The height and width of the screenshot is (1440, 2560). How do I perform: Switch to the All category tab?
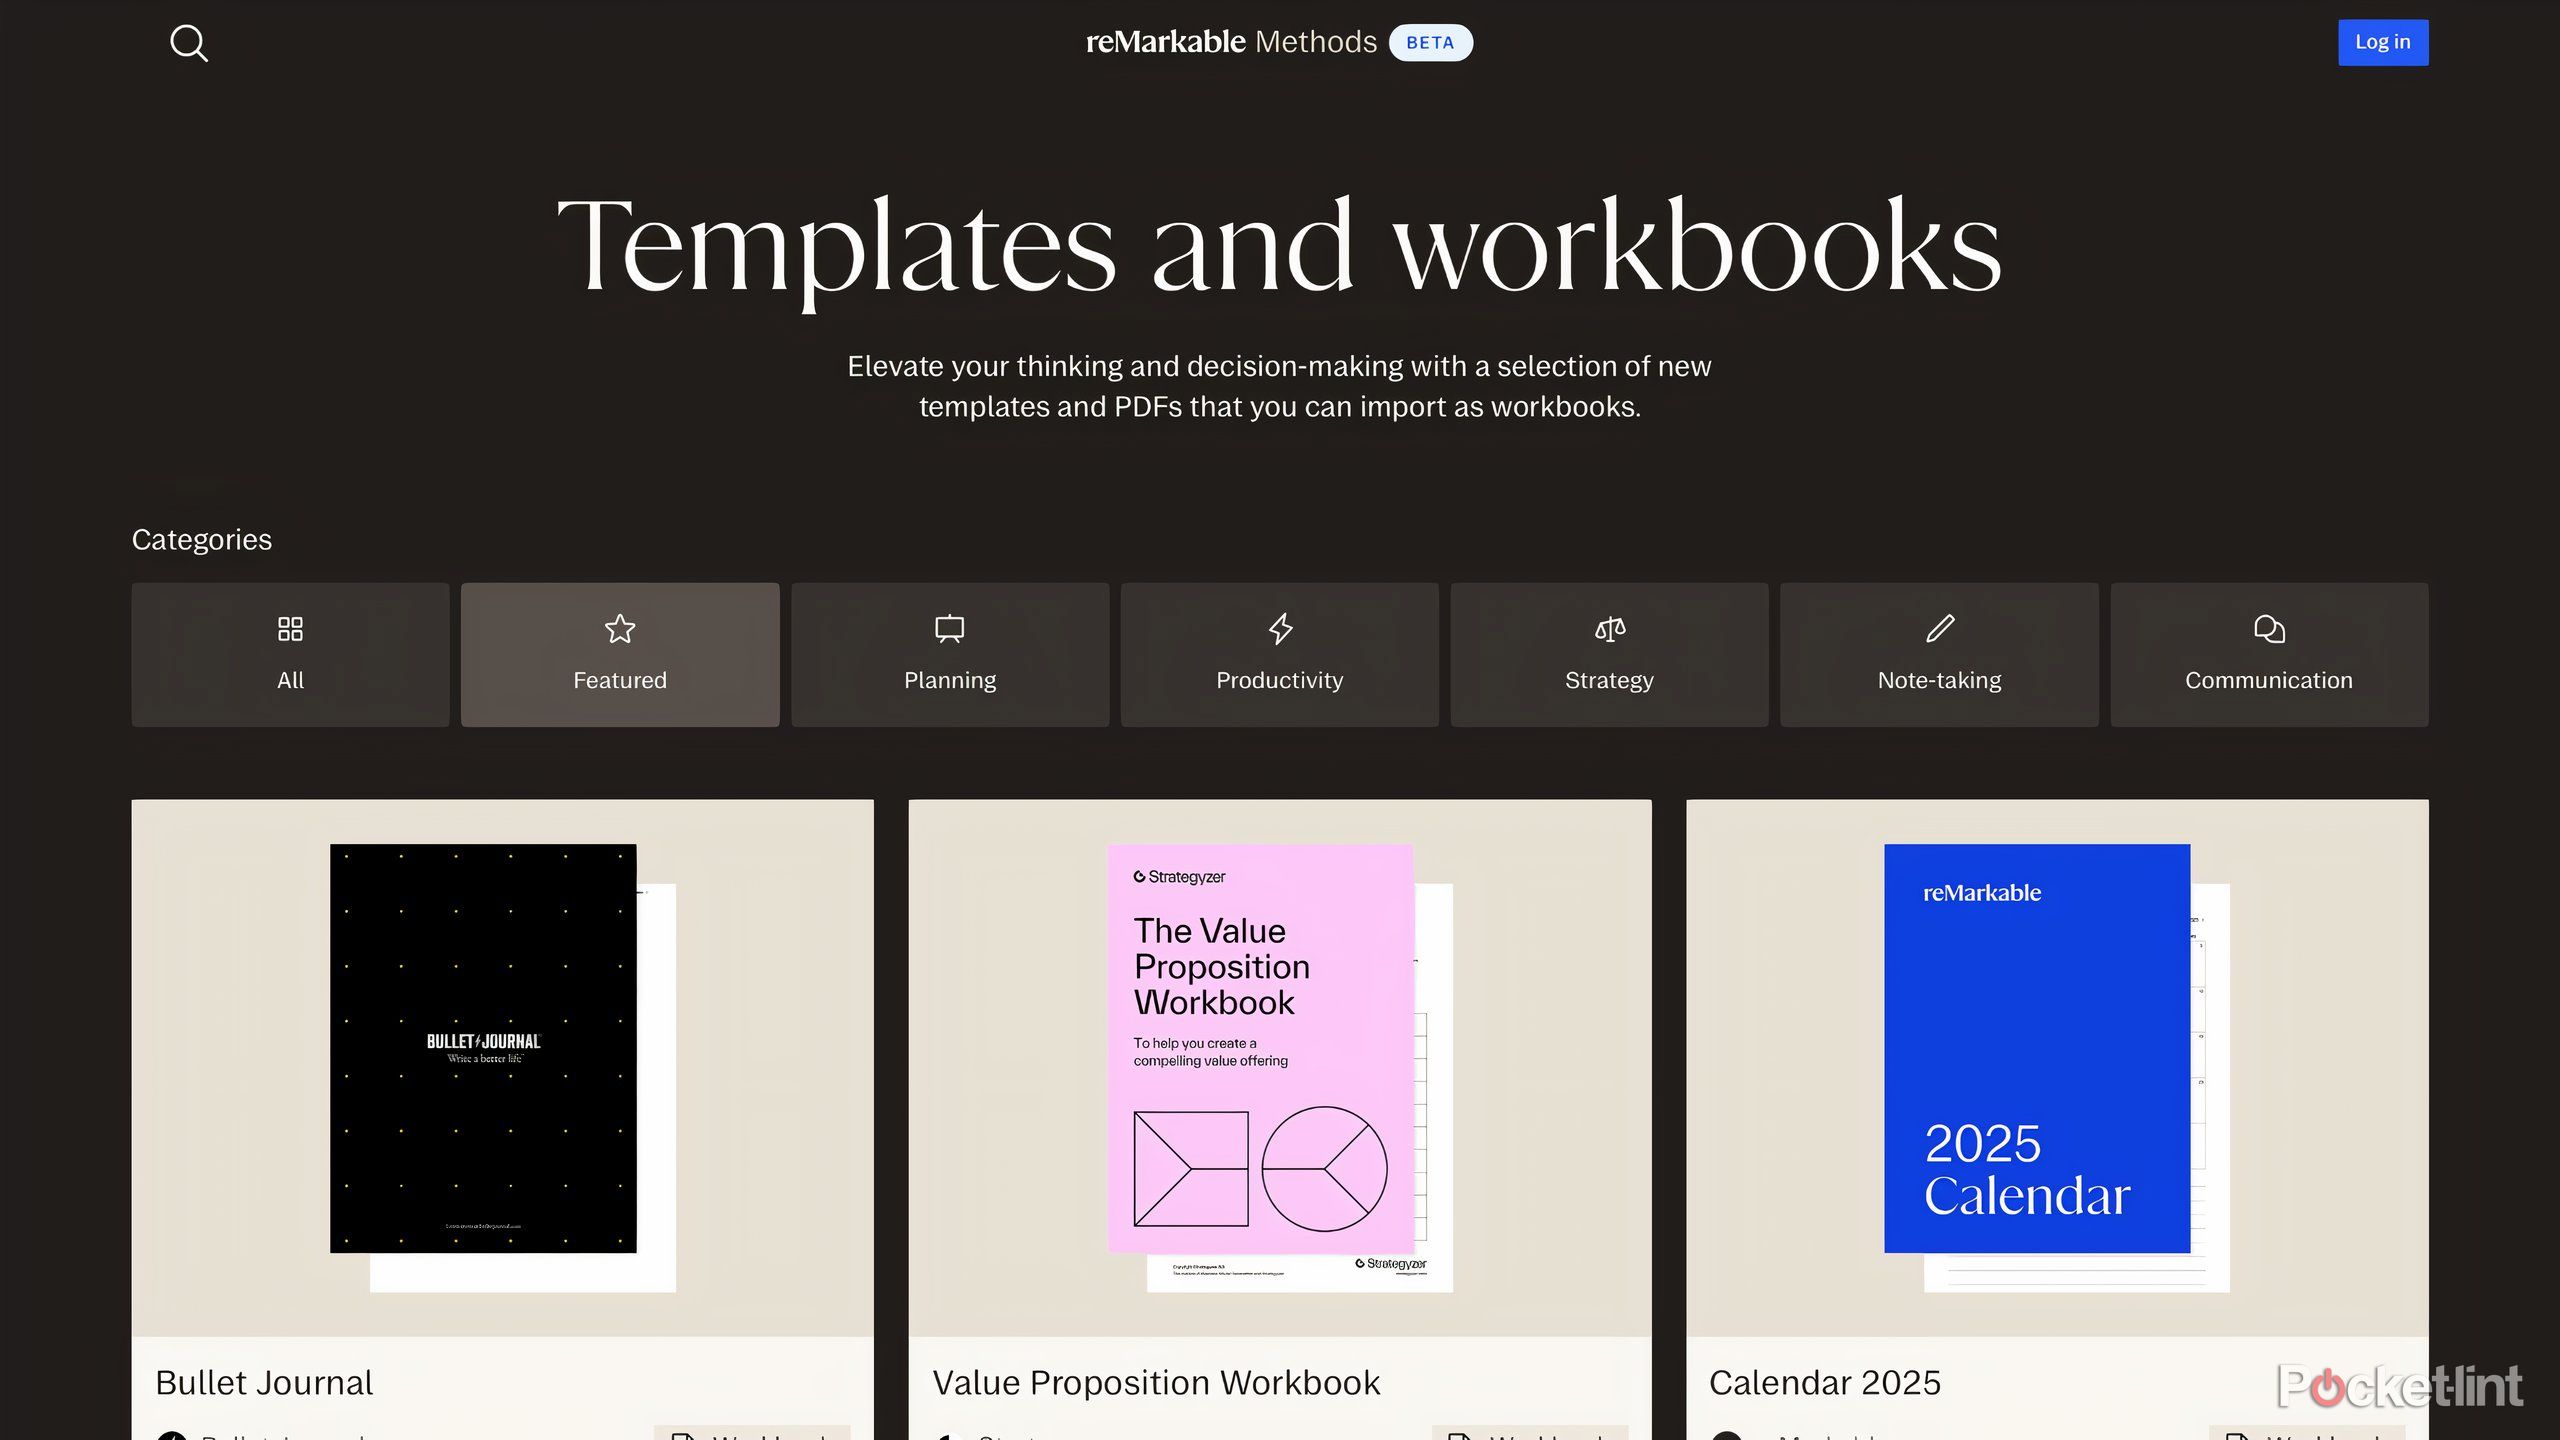[x=290, y=655]
